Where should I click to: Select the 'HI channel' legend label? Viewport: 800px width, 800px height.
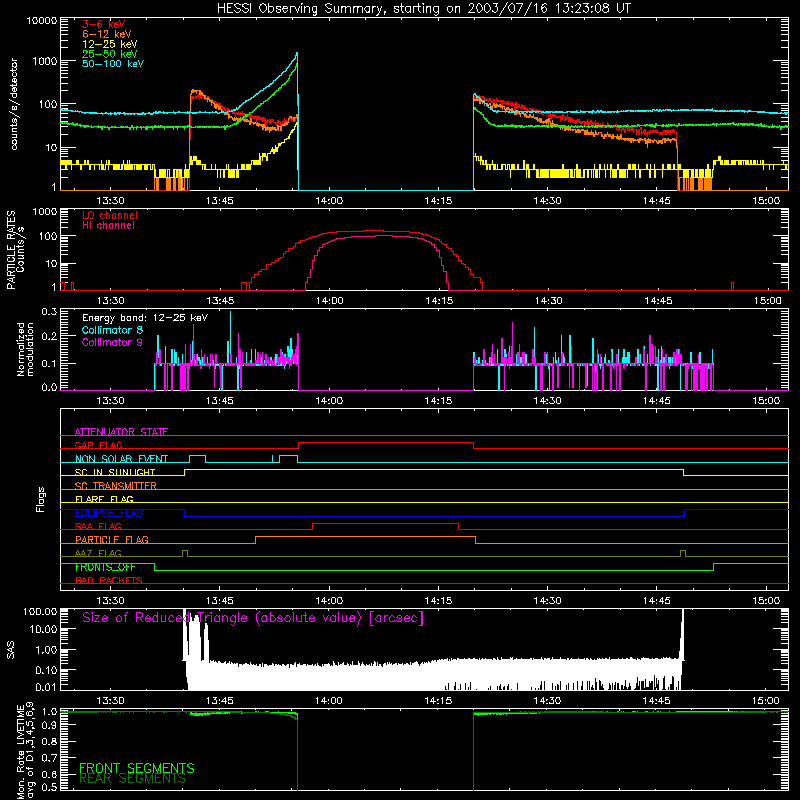[109, 226]
